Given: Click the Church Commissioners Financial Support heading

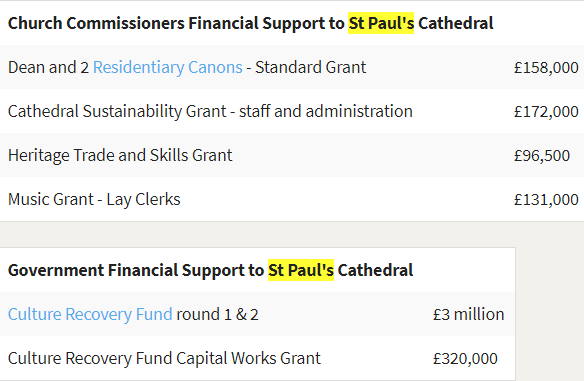Looking at the screenshot, I should point(251,23).
